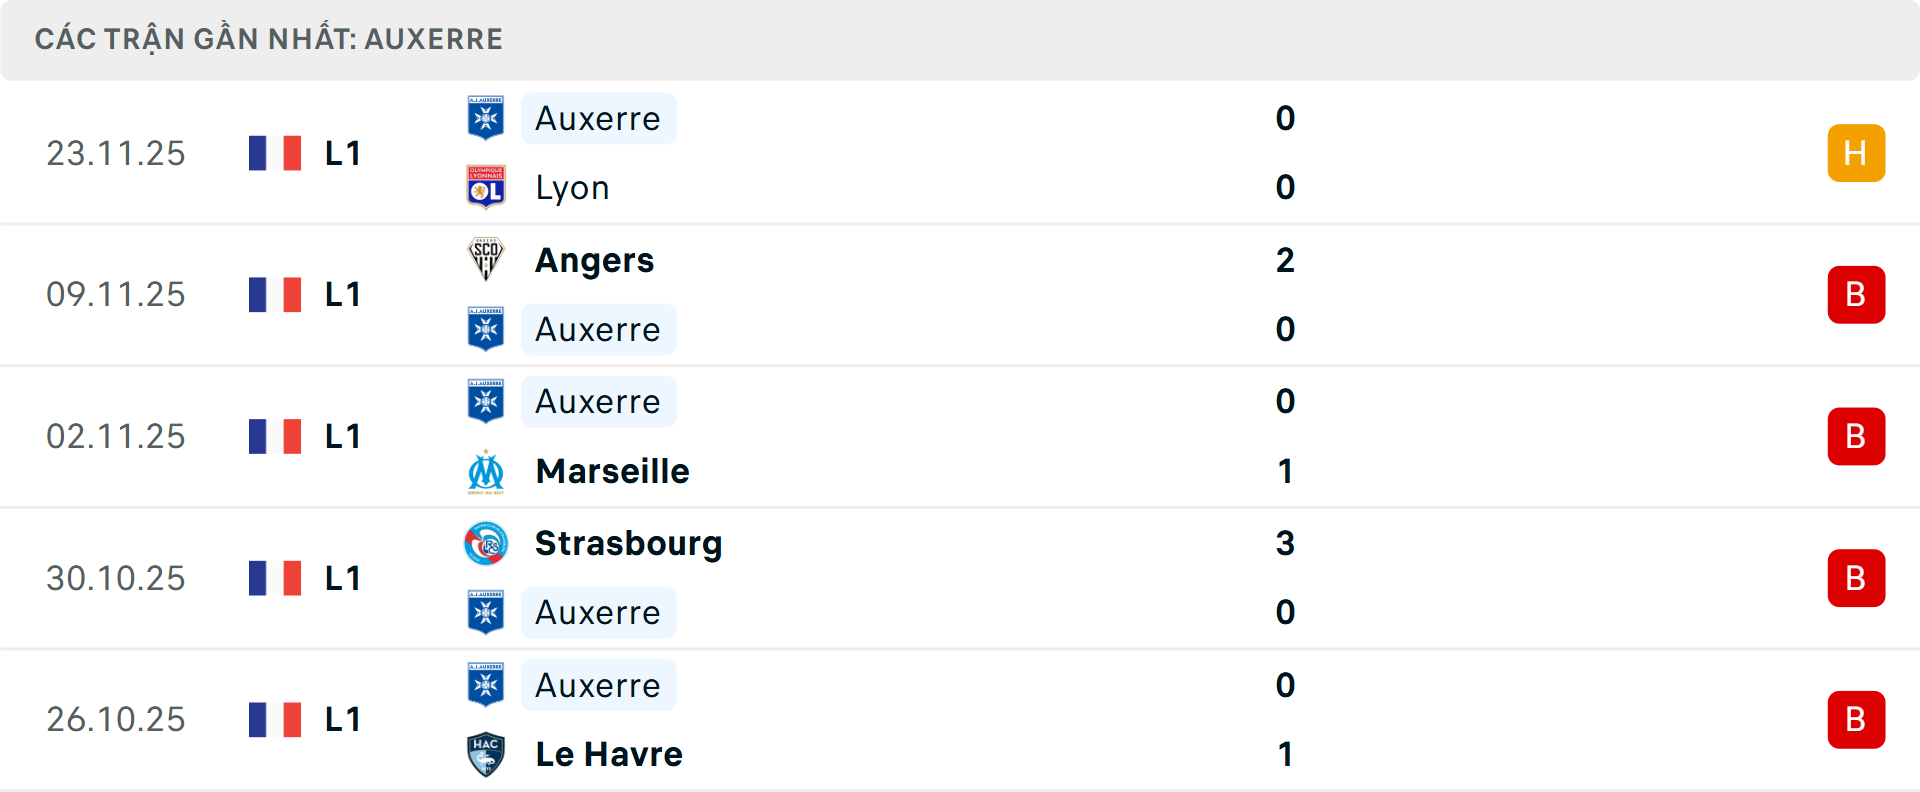Click Auxerre crest in the 23.11.25 match
1920x792 pixels.
click(x=486, y=118)
